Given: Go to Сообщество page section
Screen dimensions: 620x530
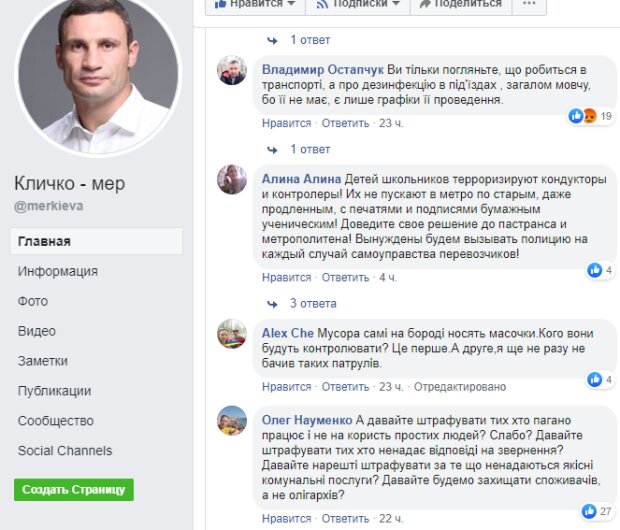Looking at the screenshot, I should (56, 420).
